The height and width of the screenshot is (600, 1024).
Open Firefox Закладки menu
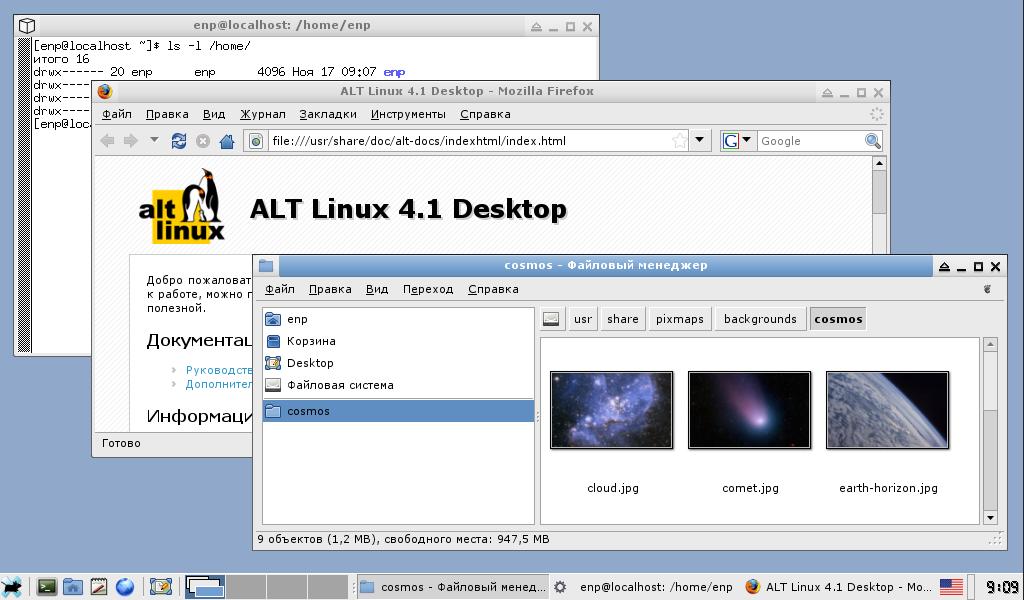328,114
